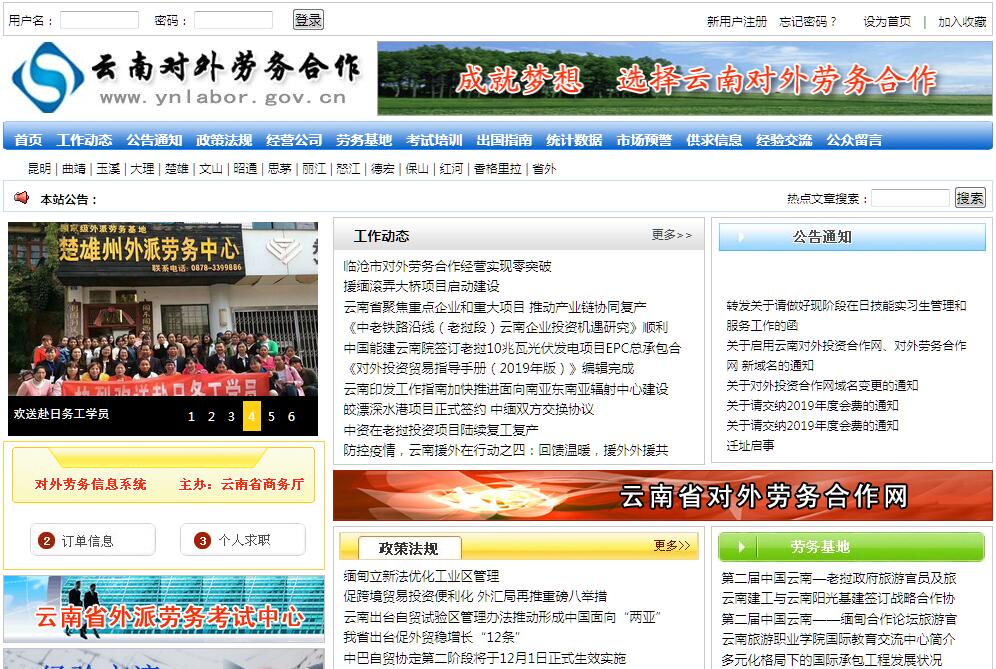Open the 市场预警 nav menu item
Image resolution: width=996 pixels, height=669 pixels.
pyautogui.click(x=644, y=140)
